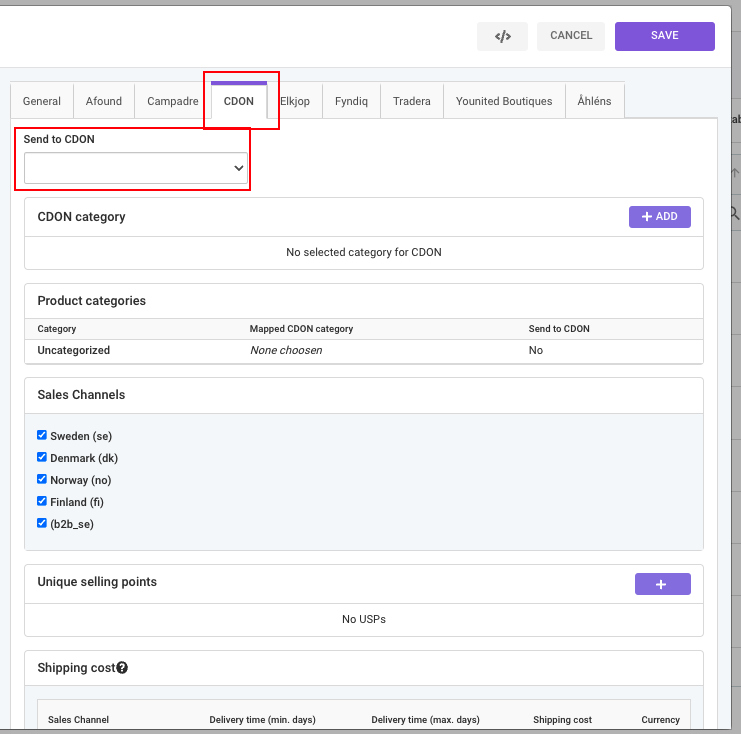Switch to the General tab
Screen dimensions: 741x734
pyautogui.click(x=42, y=101)
